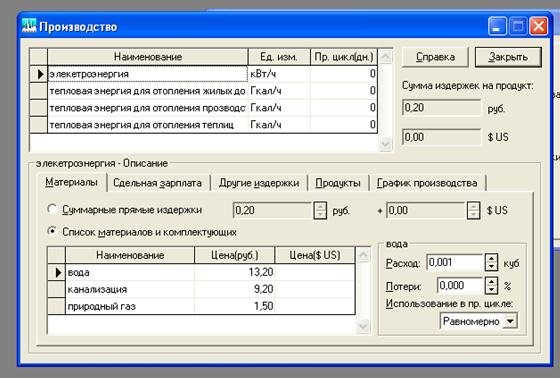This screenshot has height=378, width=560.
Task: Close the Производство window with the X button
Action: coord(539,26)
